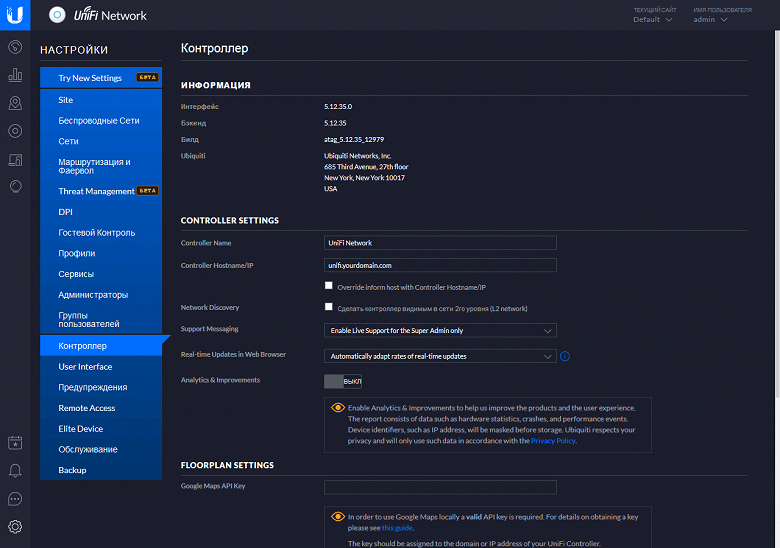Screen dimensions: 780x548
Task: Open Обслуживание settings section
Action: tap(101, 450)
